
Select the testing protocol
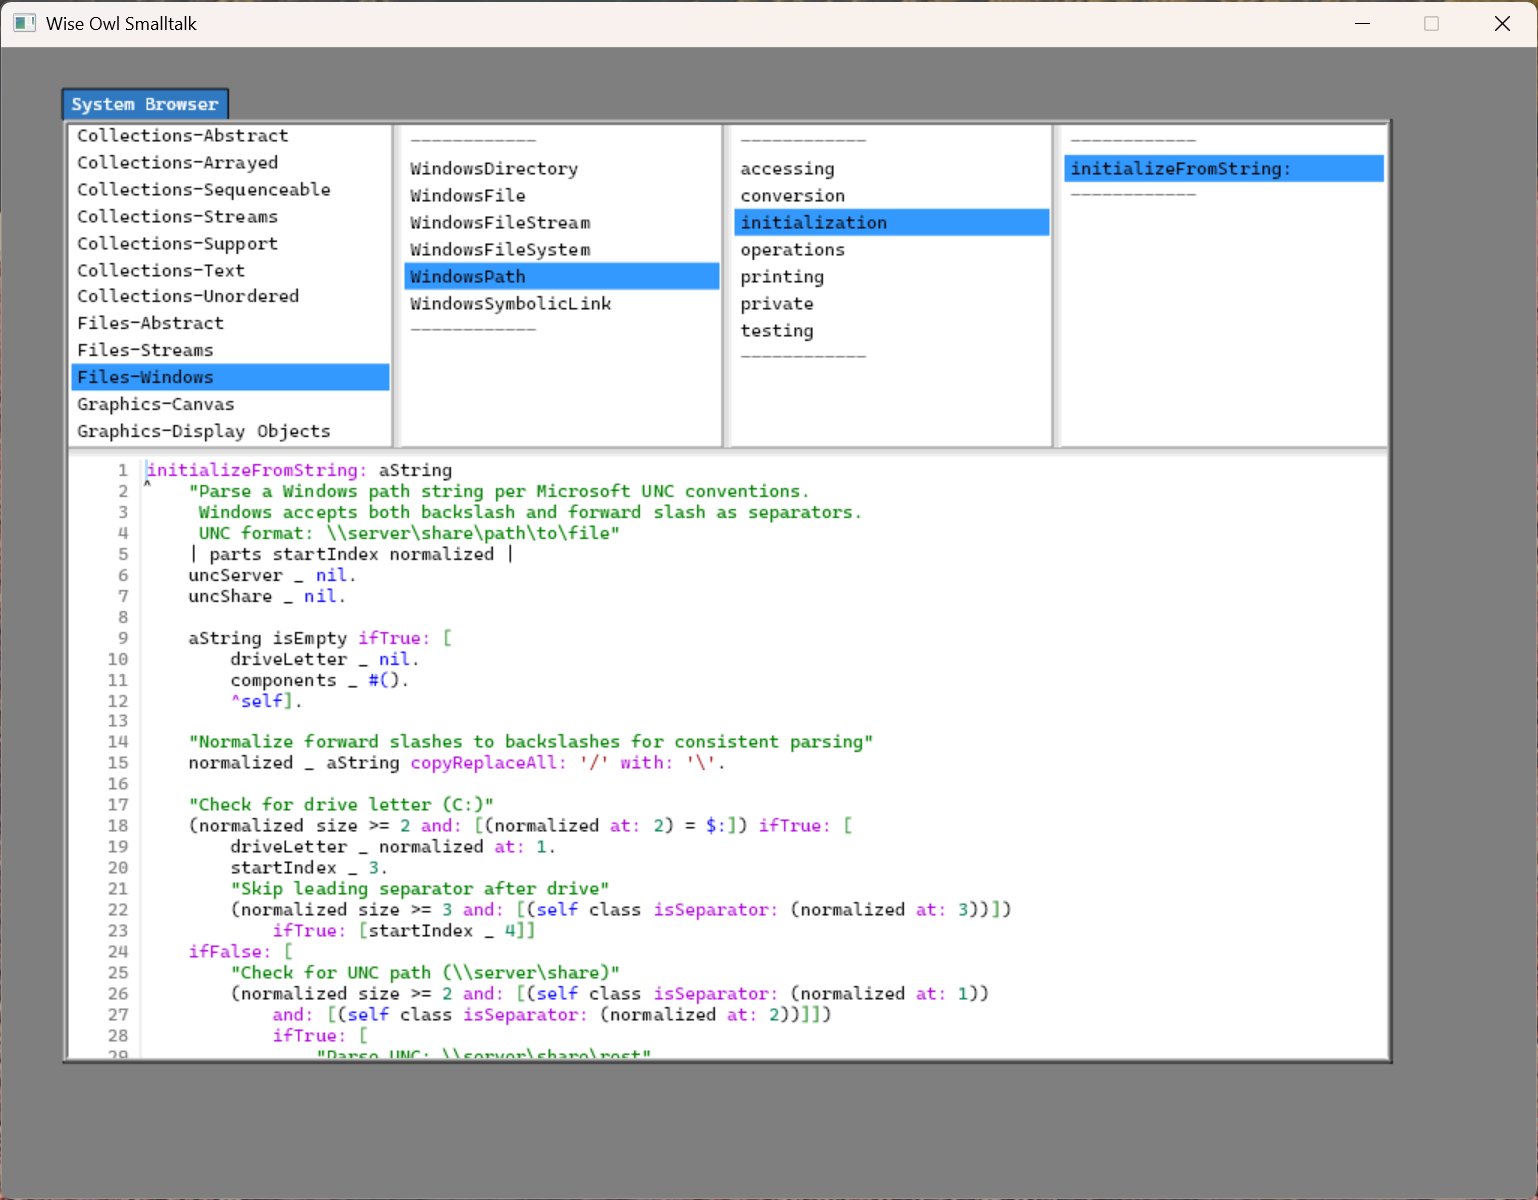(x=777, y=330)
